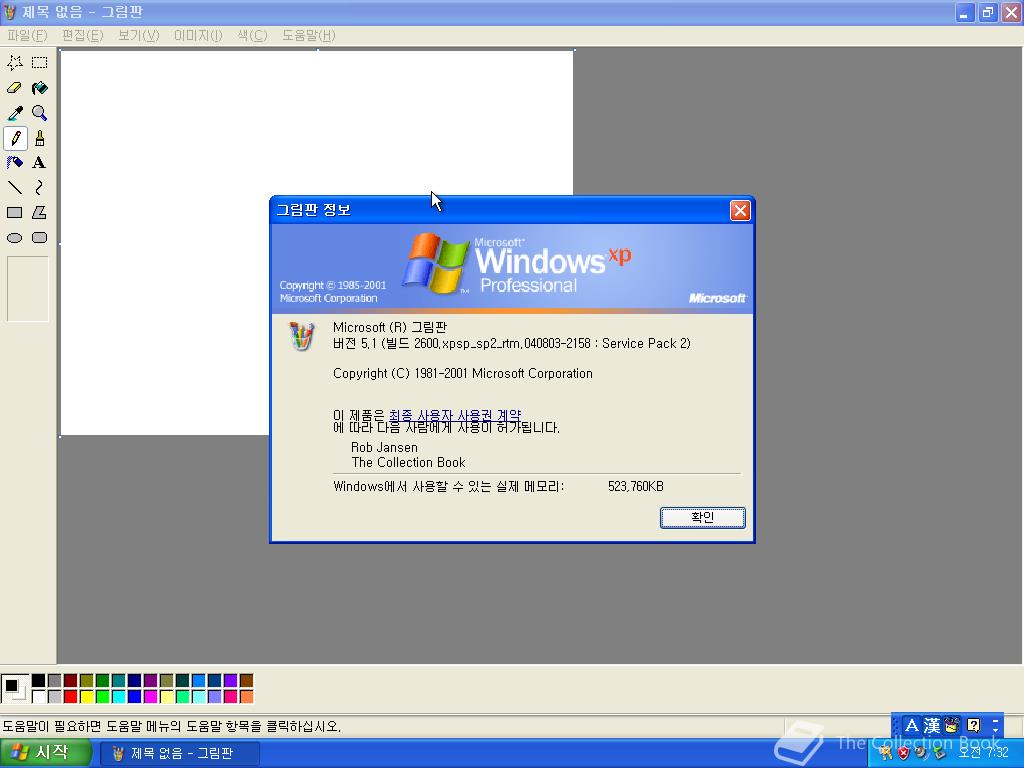This screenshot has height=768, width=1024.
Task: Choose the Brush tool
Action: [x=40, y=138]
